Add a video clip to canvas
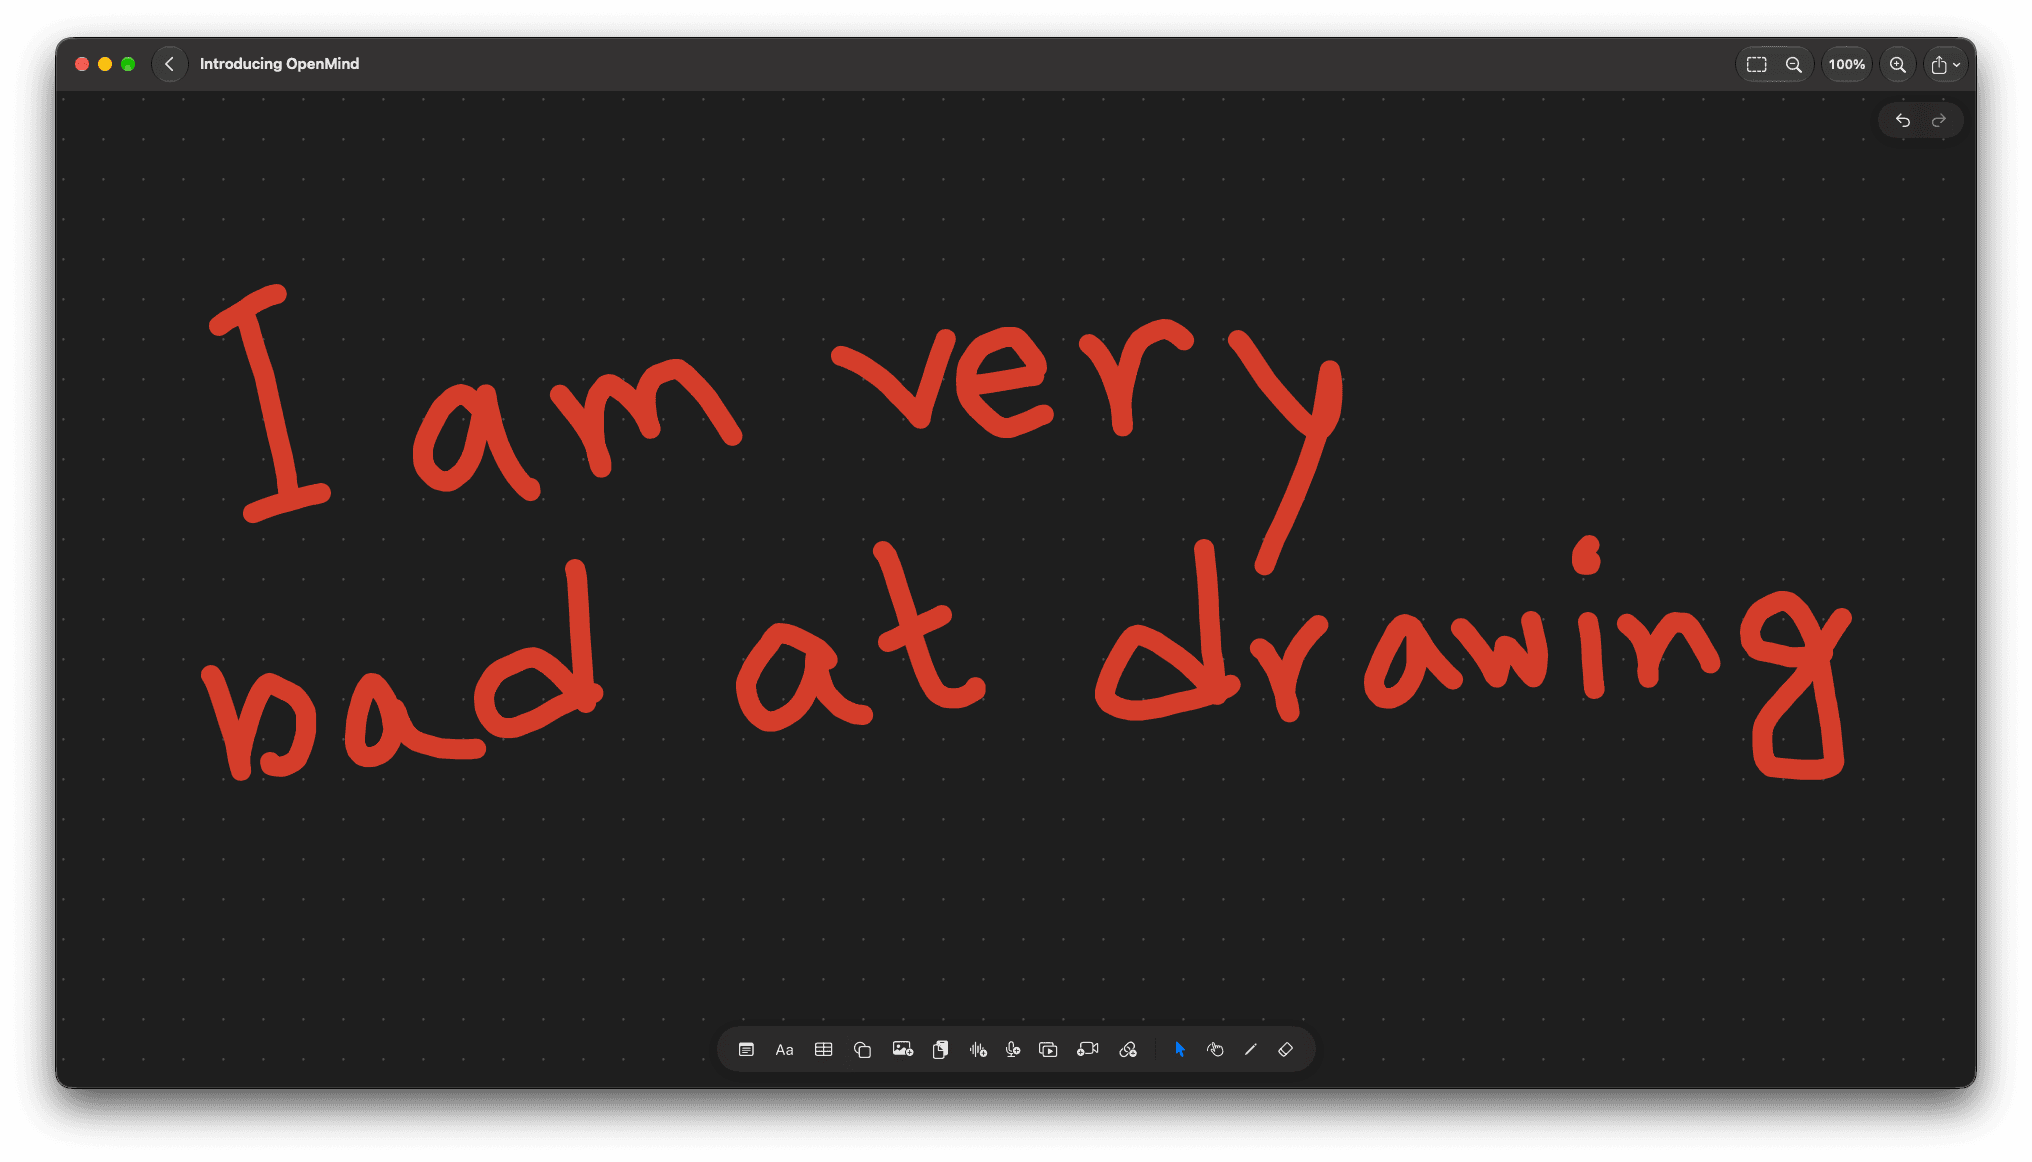Screen dimensions: 2032x1162 click(x=1048, y=1049)
